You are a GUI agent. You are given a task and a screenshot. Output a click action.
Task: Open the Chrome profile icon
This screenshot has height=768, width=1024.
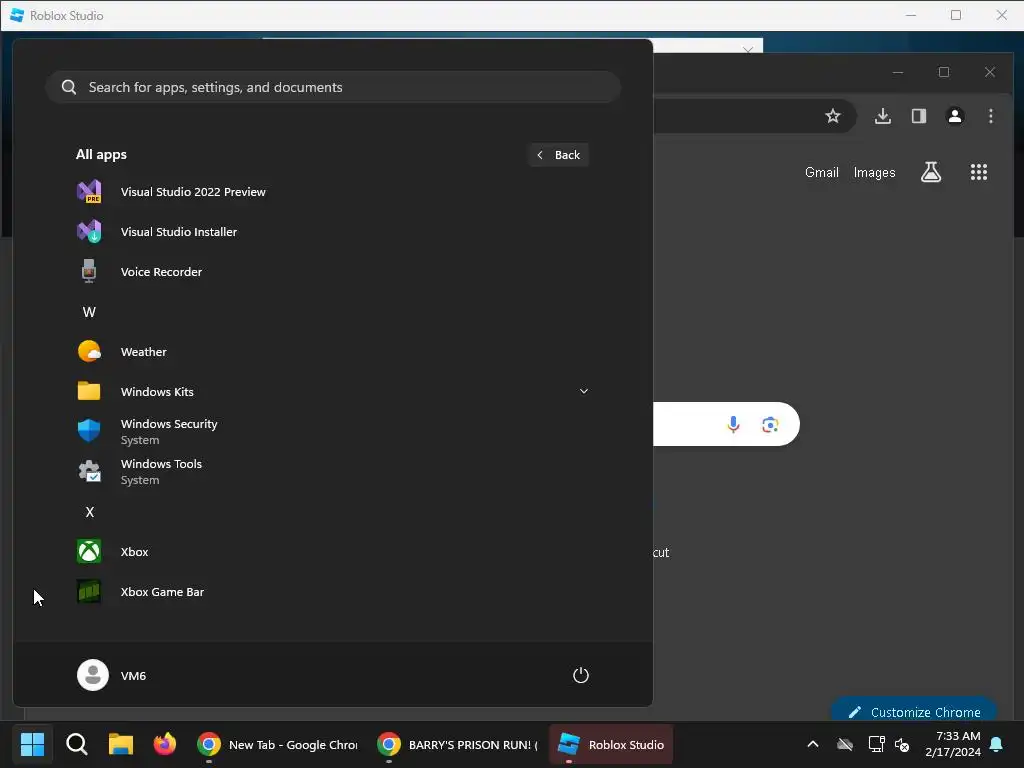[x=955, y=116]
